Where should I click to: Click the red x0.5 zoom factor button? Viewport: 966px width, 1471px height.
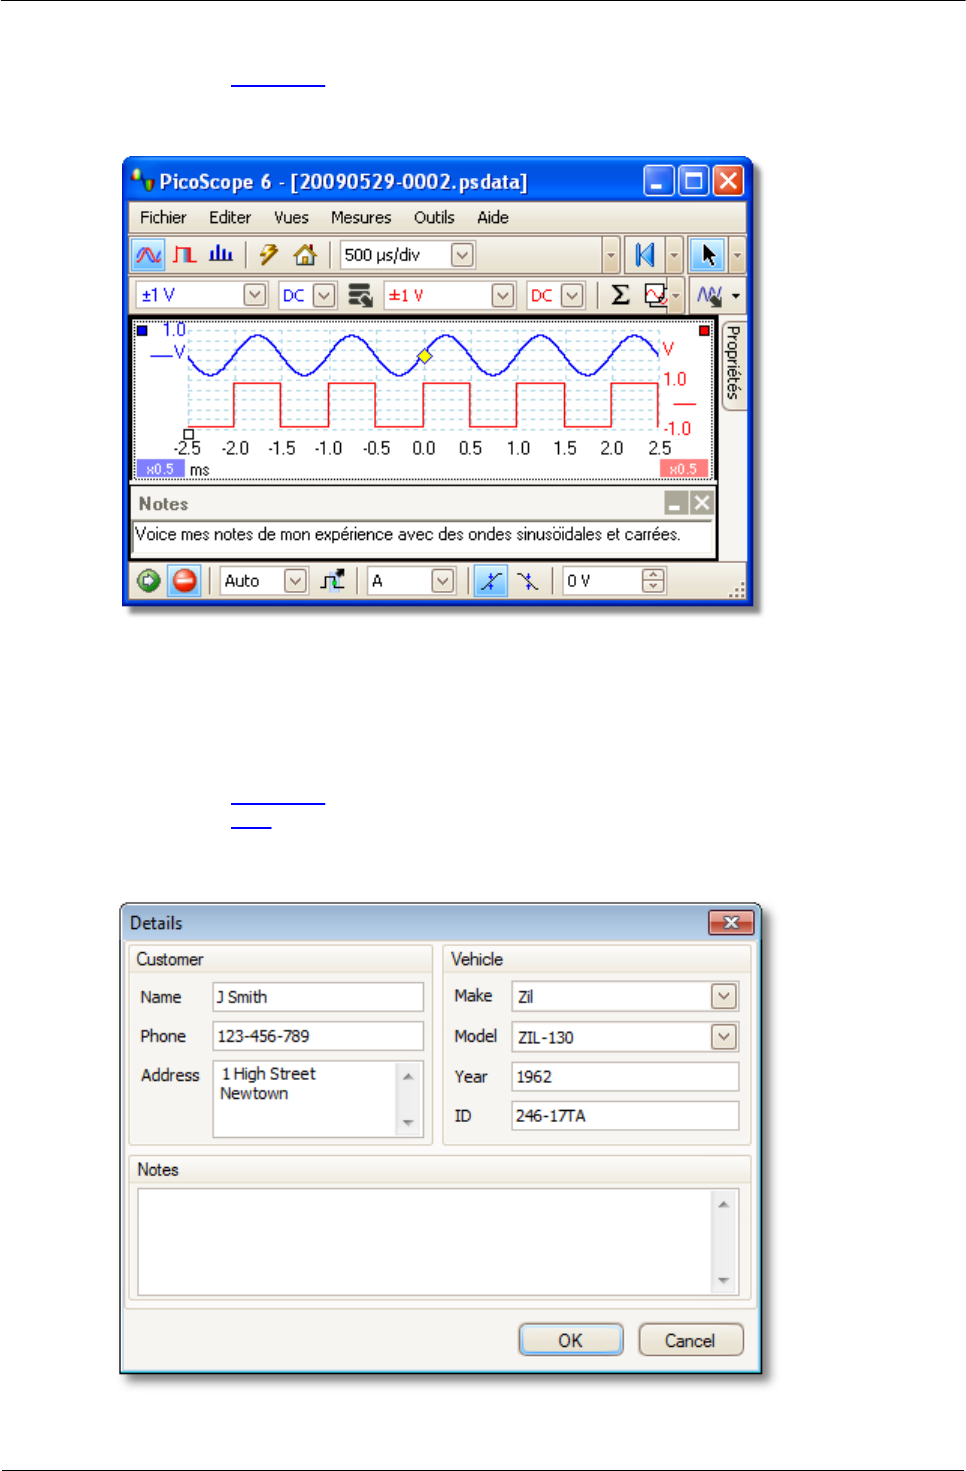point(684,469)
